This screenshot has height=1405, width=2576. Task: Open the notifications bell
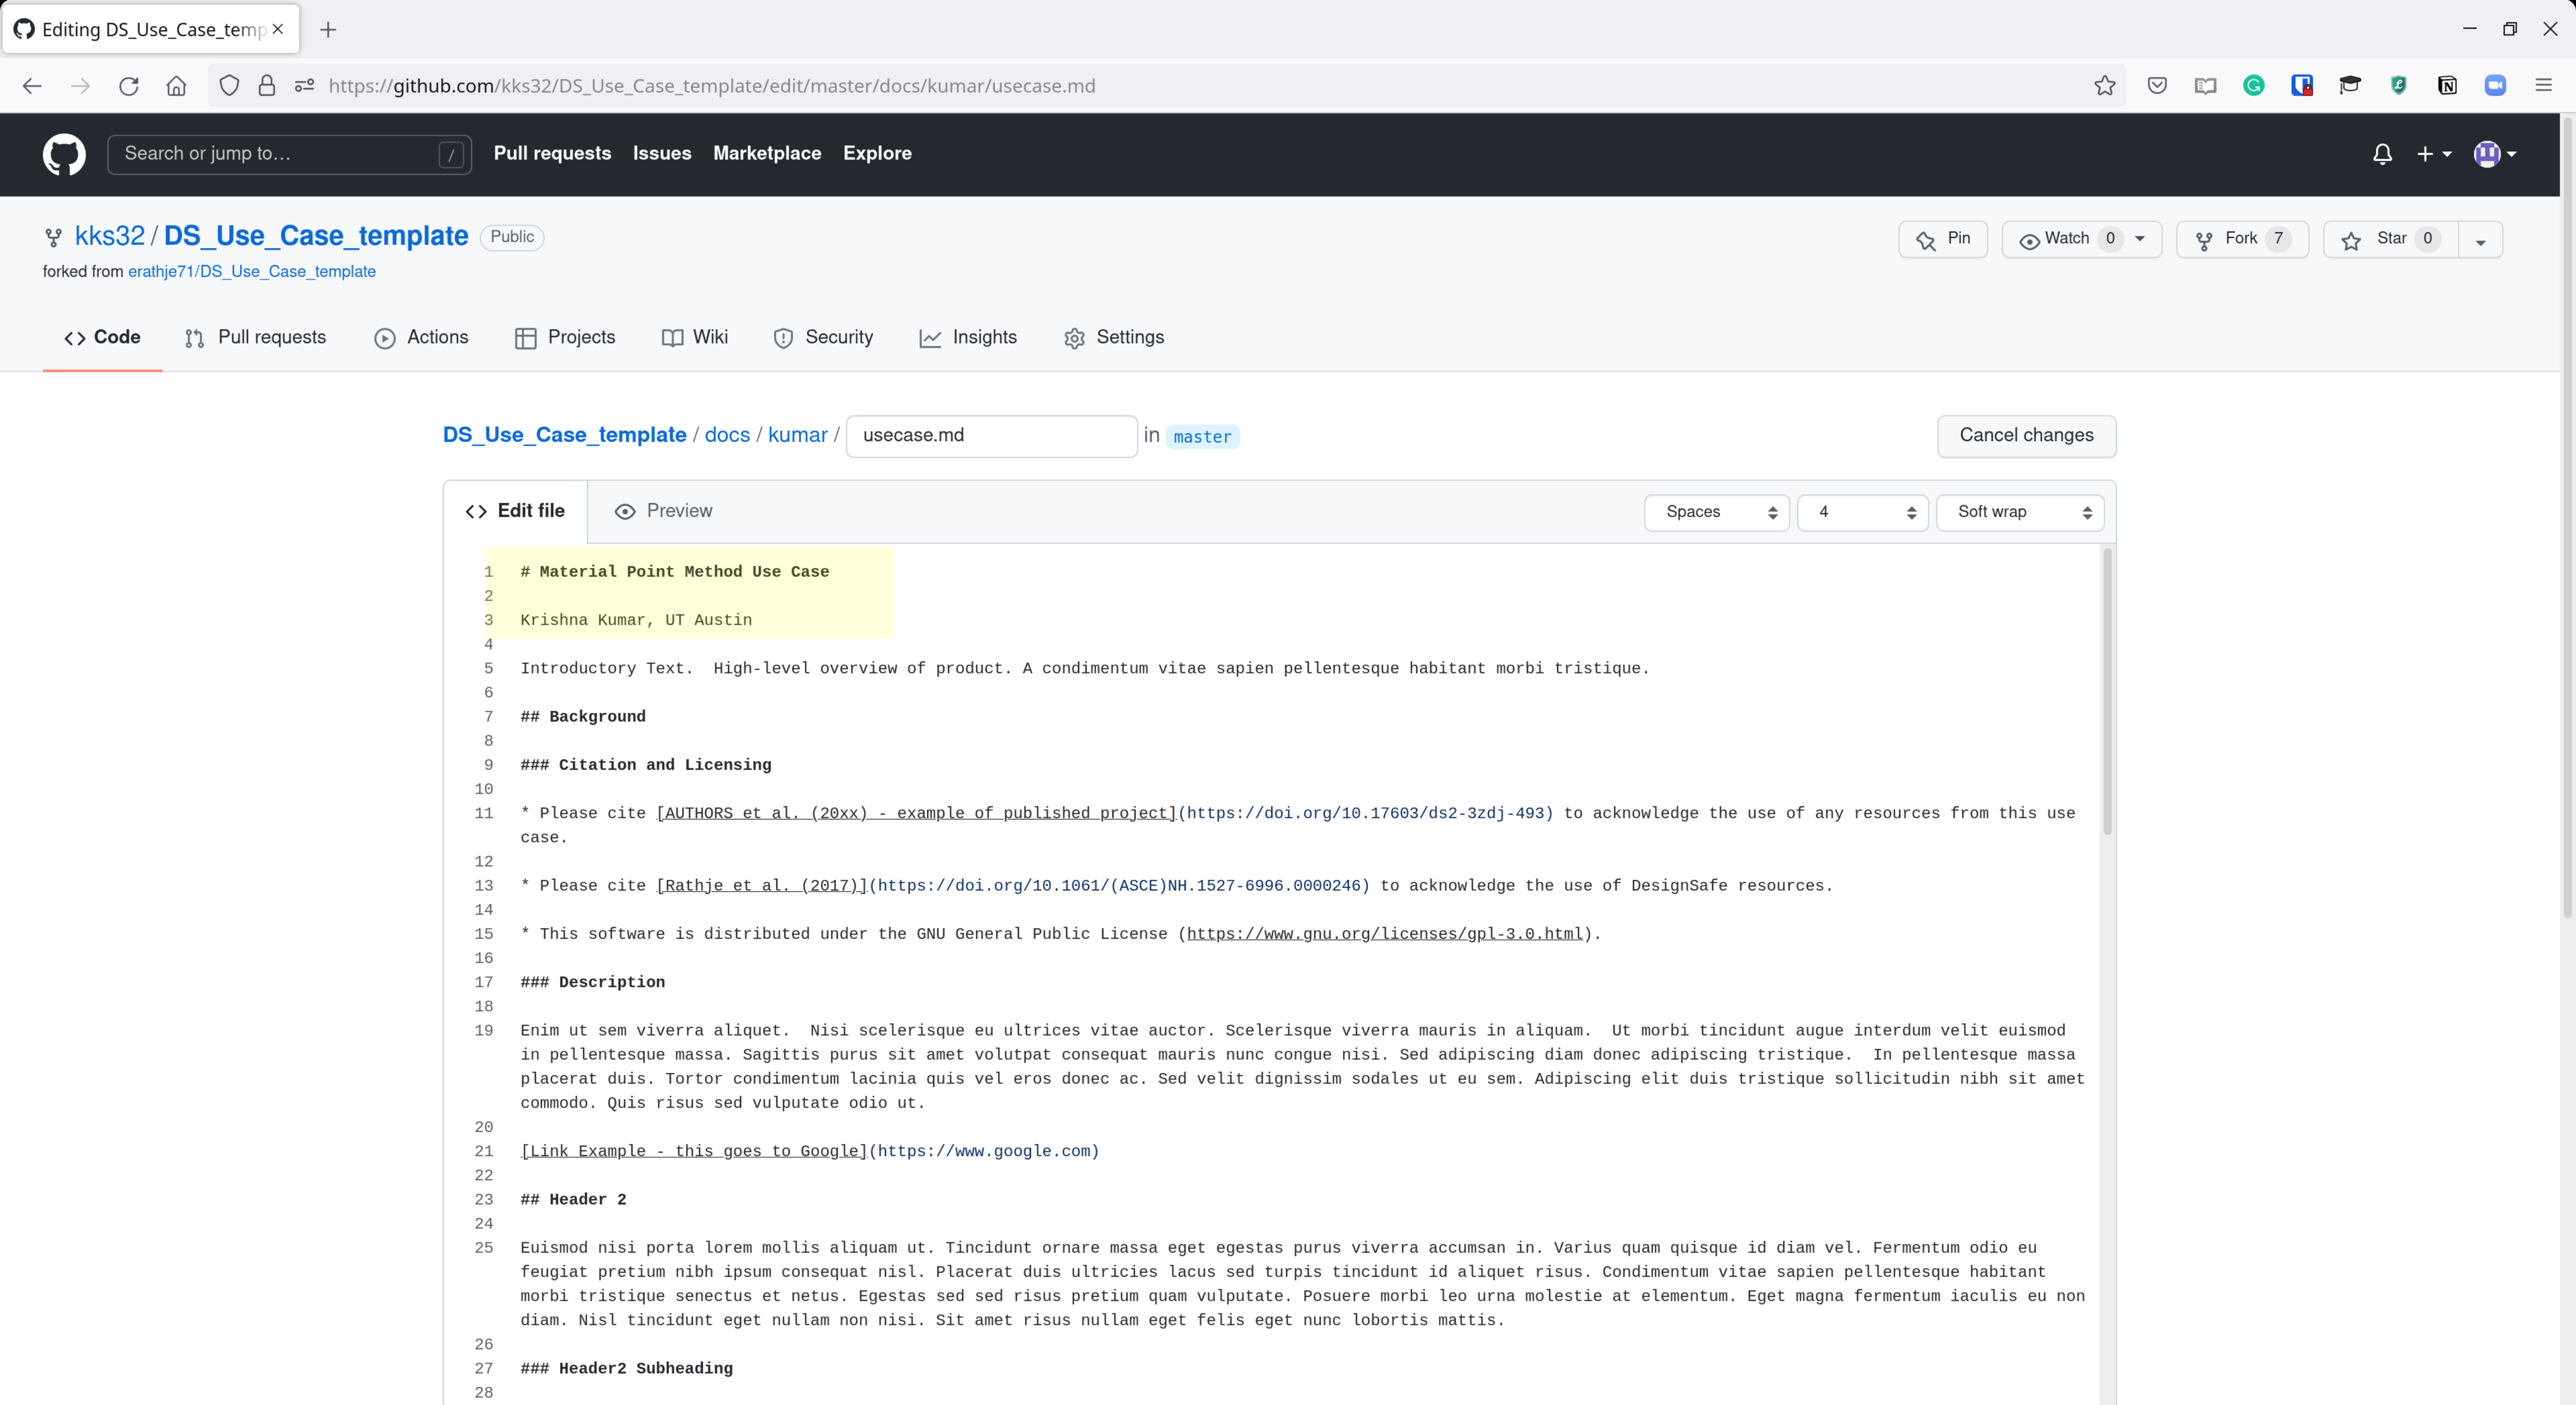[2382, 154]
